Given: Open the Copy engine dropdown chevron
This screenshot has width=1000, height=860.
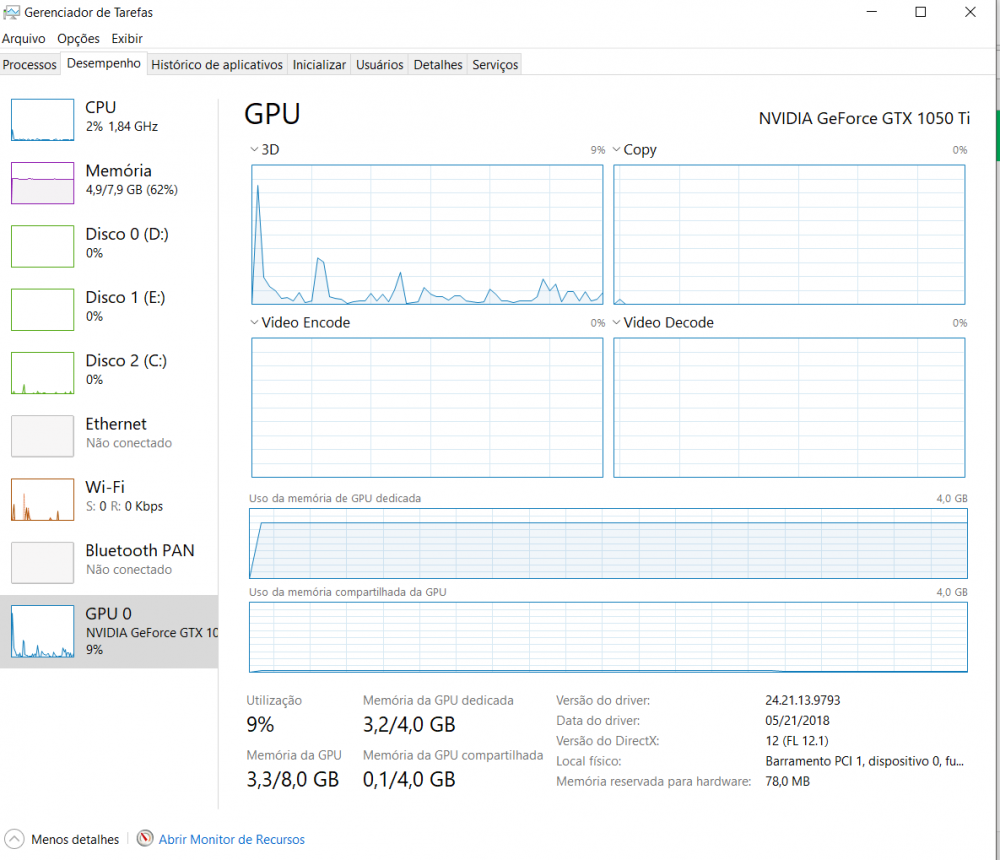Looking at the screenshot, I should [617, 150].
